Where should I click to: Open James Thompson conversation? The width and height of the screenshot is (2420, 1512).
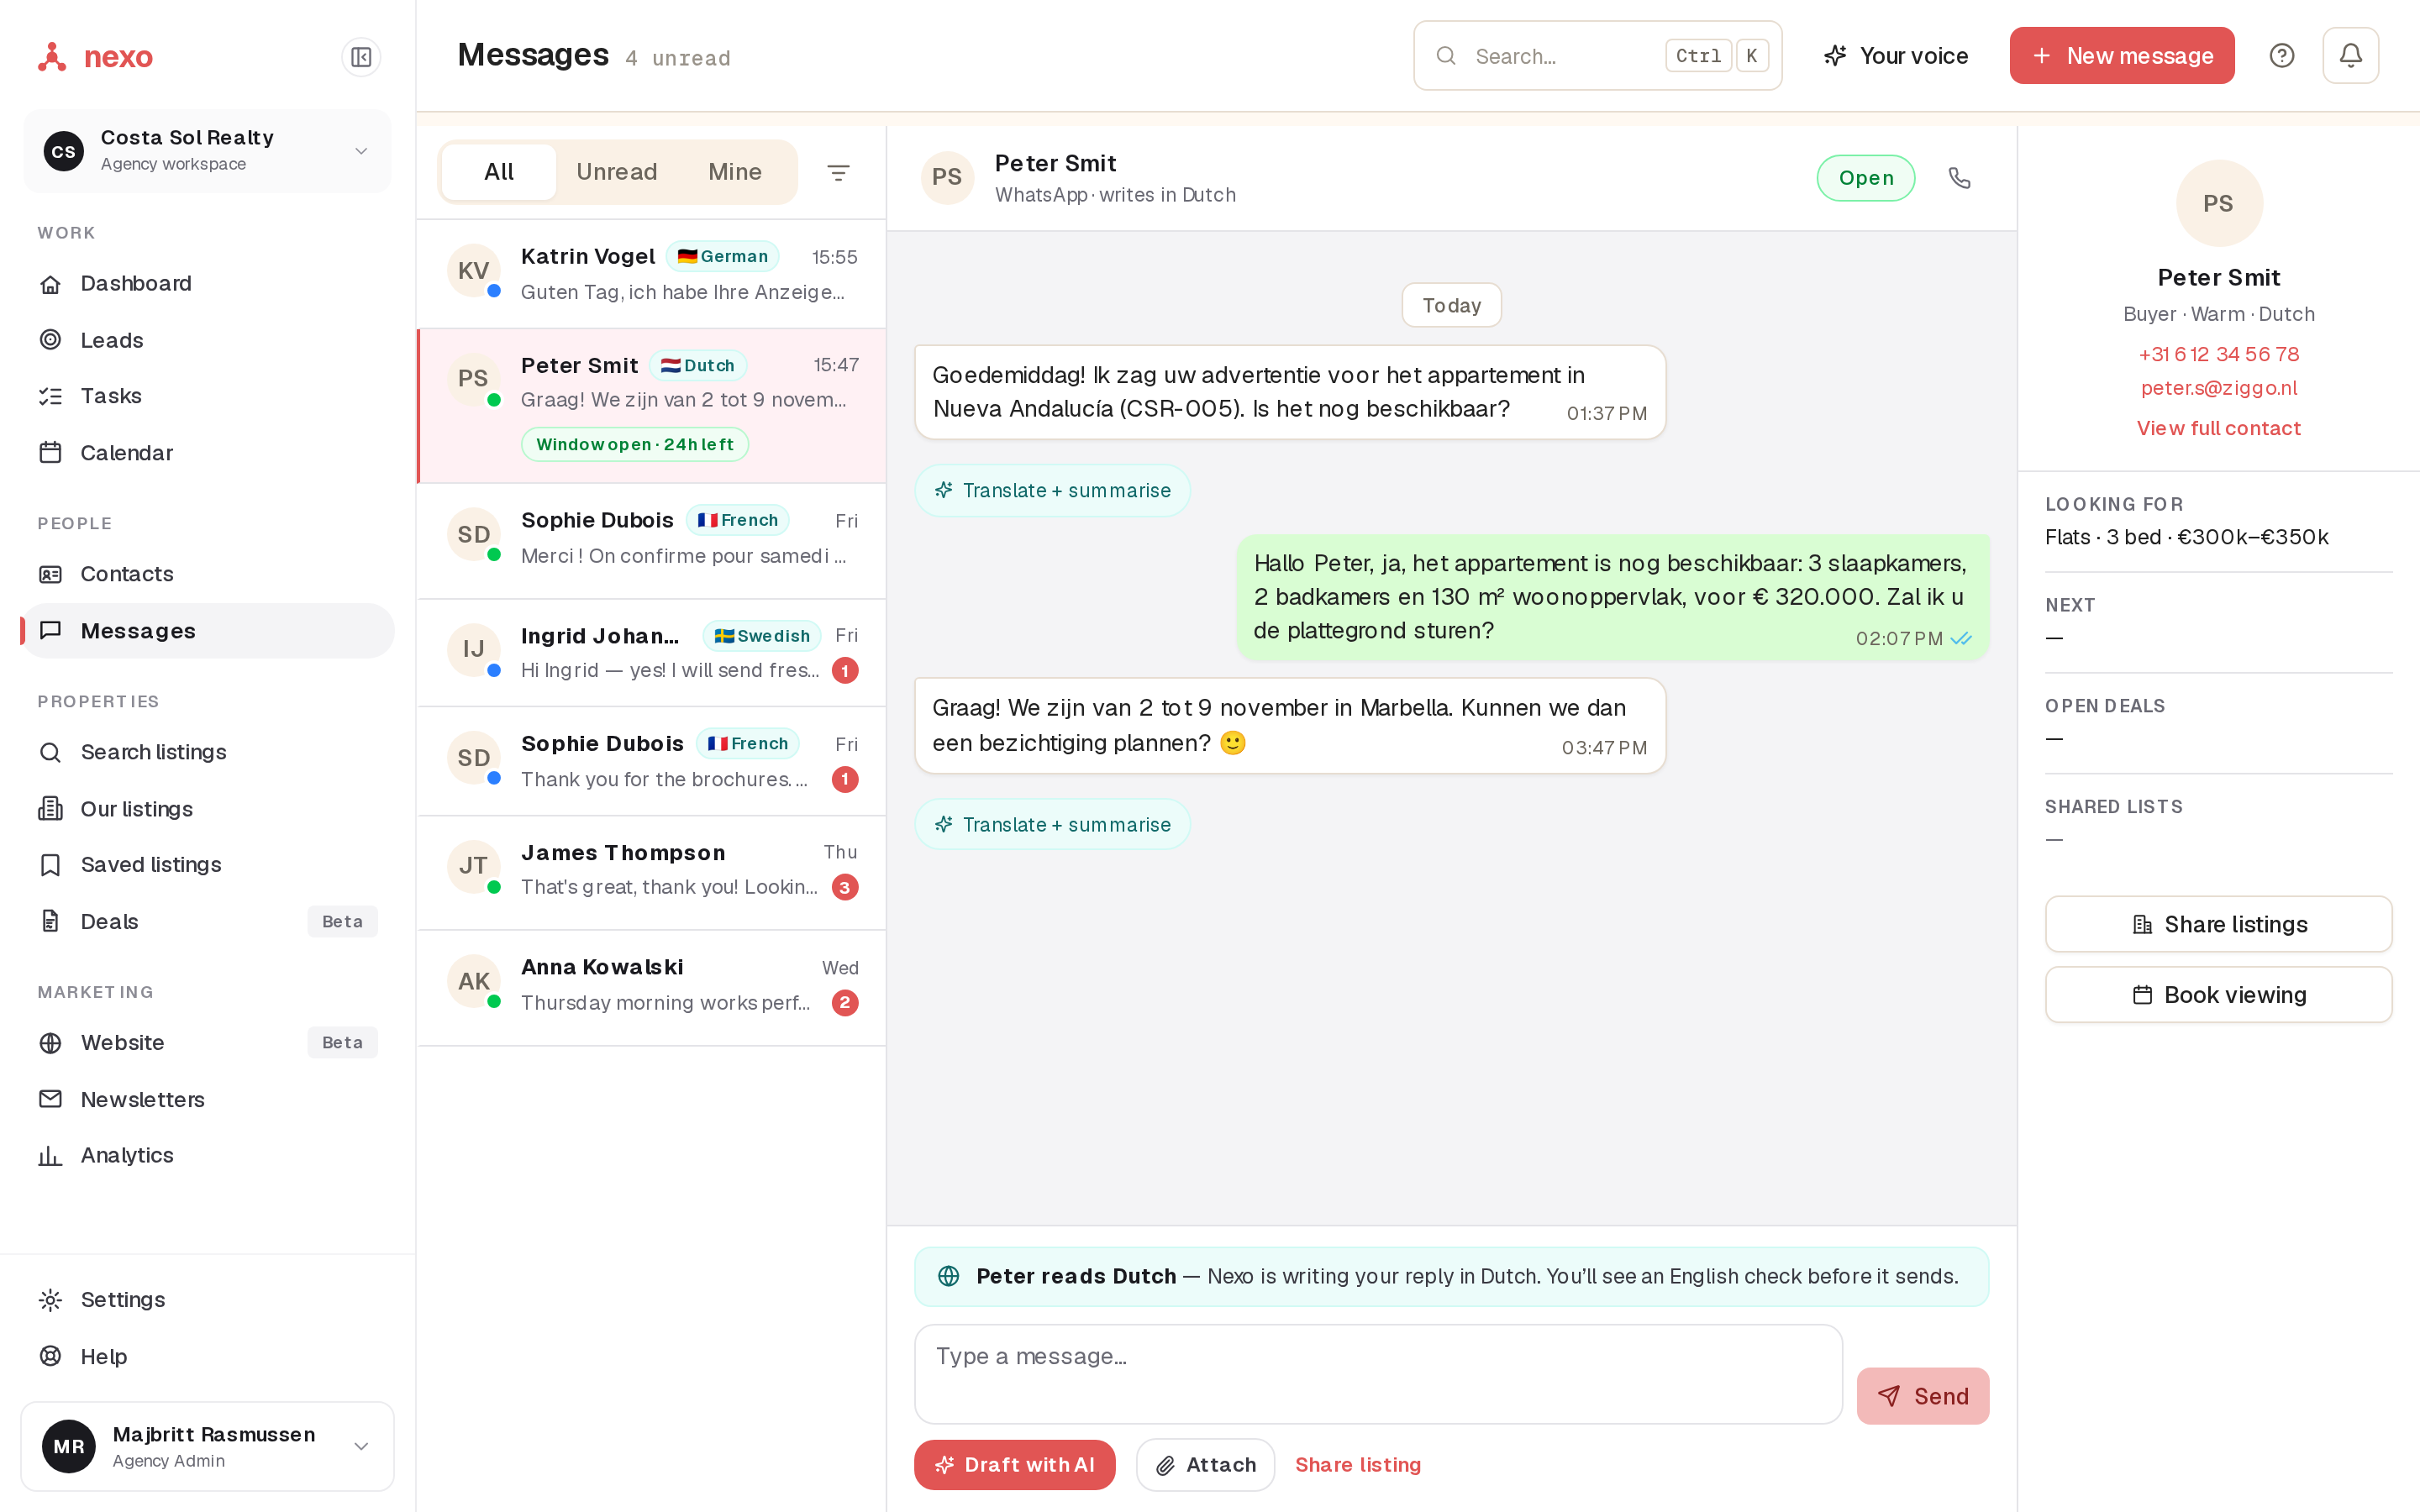pyautogui.click(x=651, y=872)
